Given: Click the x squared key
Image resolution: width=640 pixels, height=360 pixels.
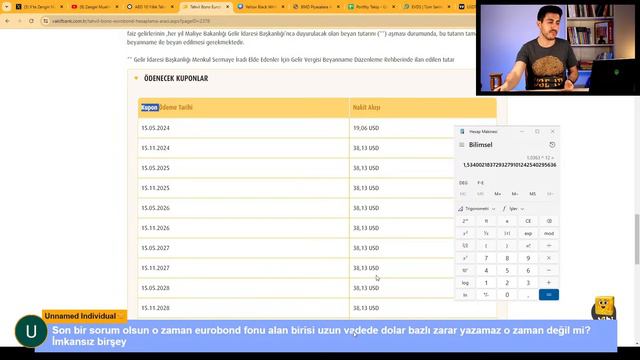Looking at the screenshot, I should 465,233.
